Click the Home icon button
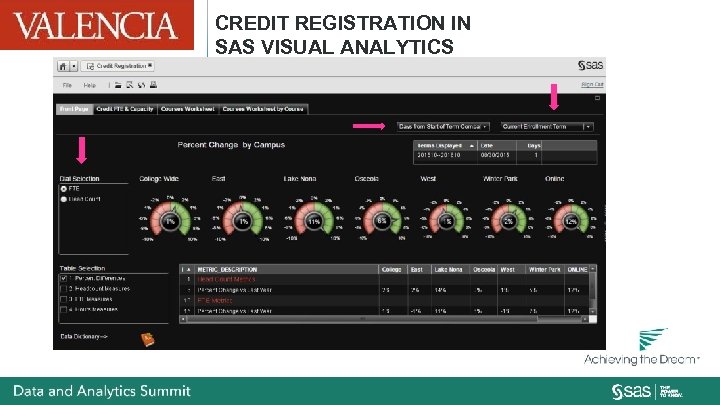The image size is (720, 405). 63,66
